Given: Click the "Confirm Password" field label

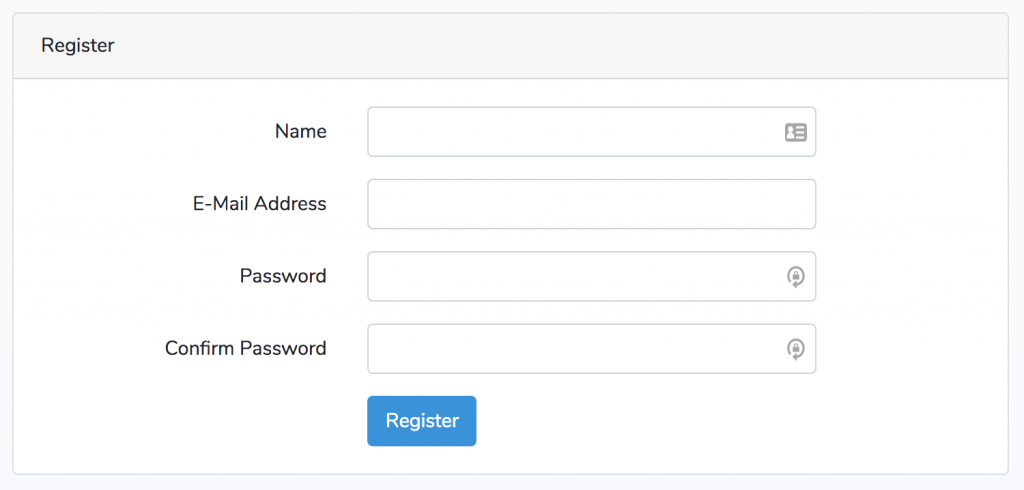Looking at the screenshot, I should [x=245, y=348].
